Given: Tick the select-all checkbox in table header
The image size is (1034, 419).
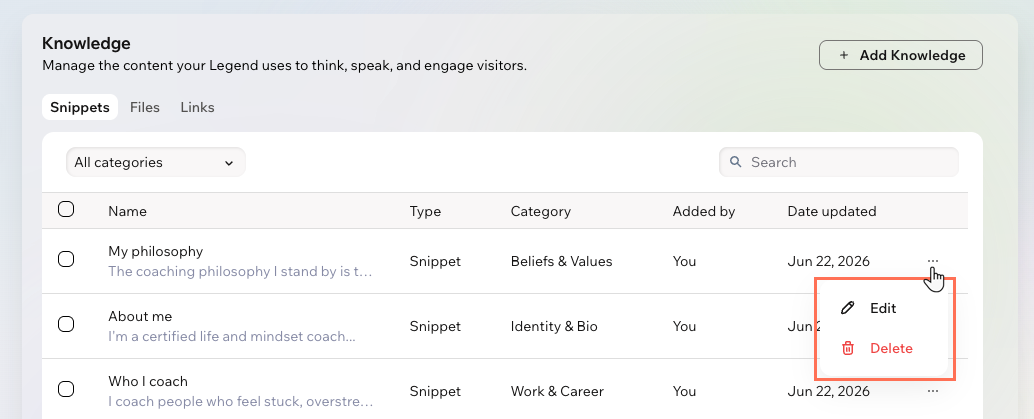Looking at the screenshot, I should pos(66,209).
